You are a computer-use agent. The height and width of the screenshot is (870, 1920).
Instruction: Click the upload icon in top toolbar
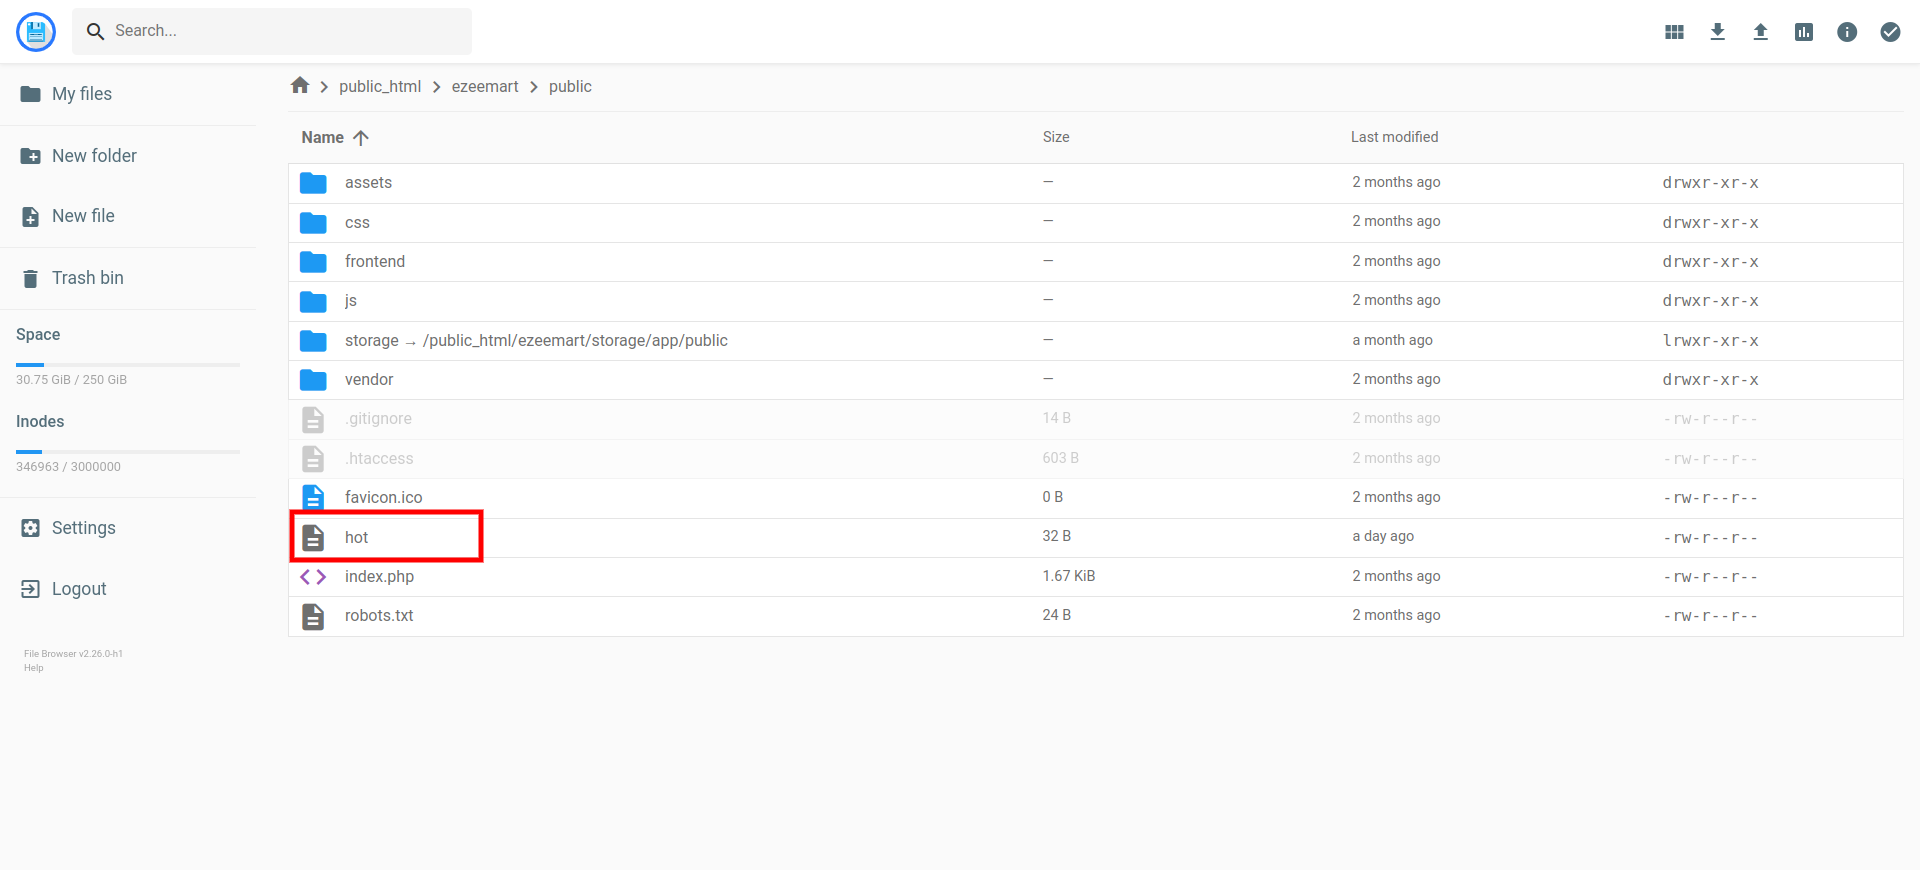[1760, 32]
